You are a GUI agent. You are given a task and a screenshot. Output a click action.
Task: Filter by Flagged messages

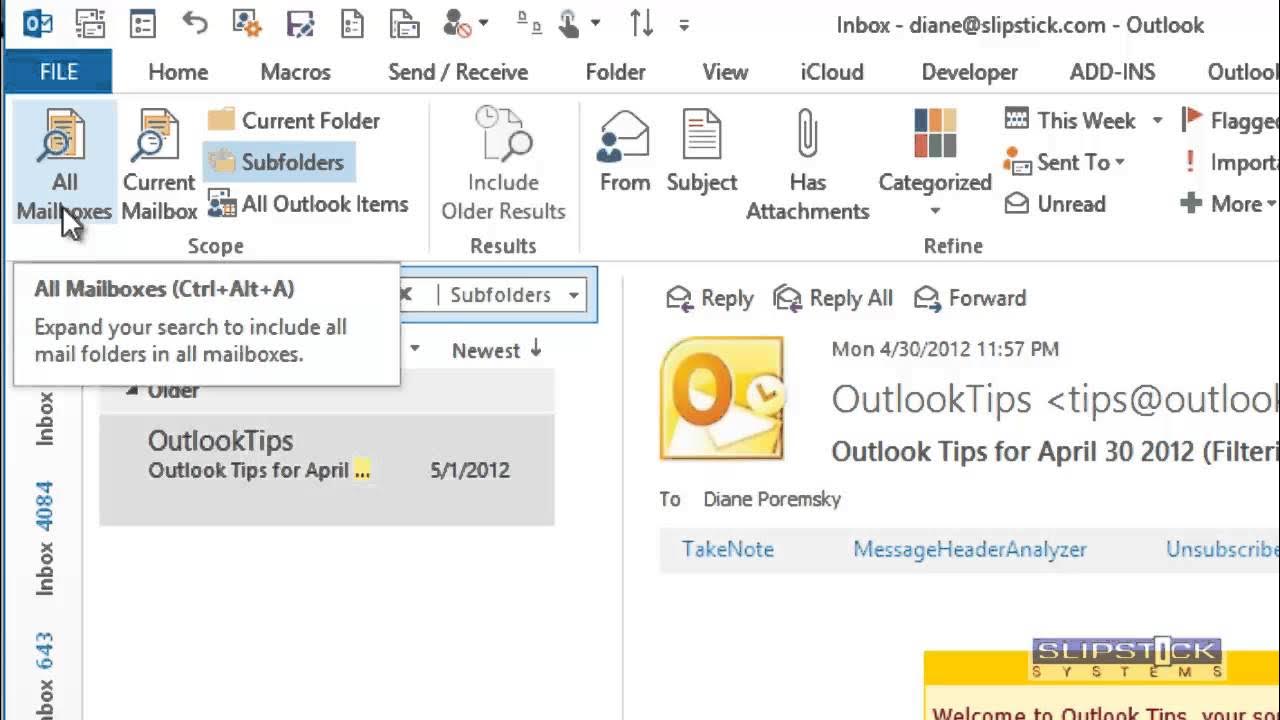click(1229, 121)
